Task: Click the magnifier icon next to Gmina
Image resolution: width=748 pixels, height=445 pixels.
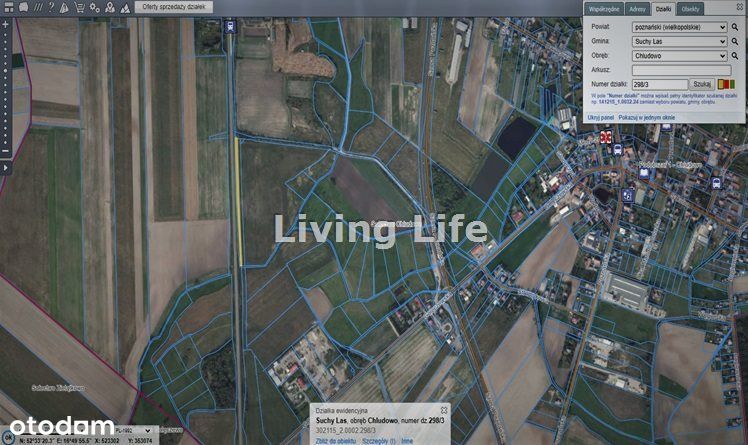Action: pos(735,41)
